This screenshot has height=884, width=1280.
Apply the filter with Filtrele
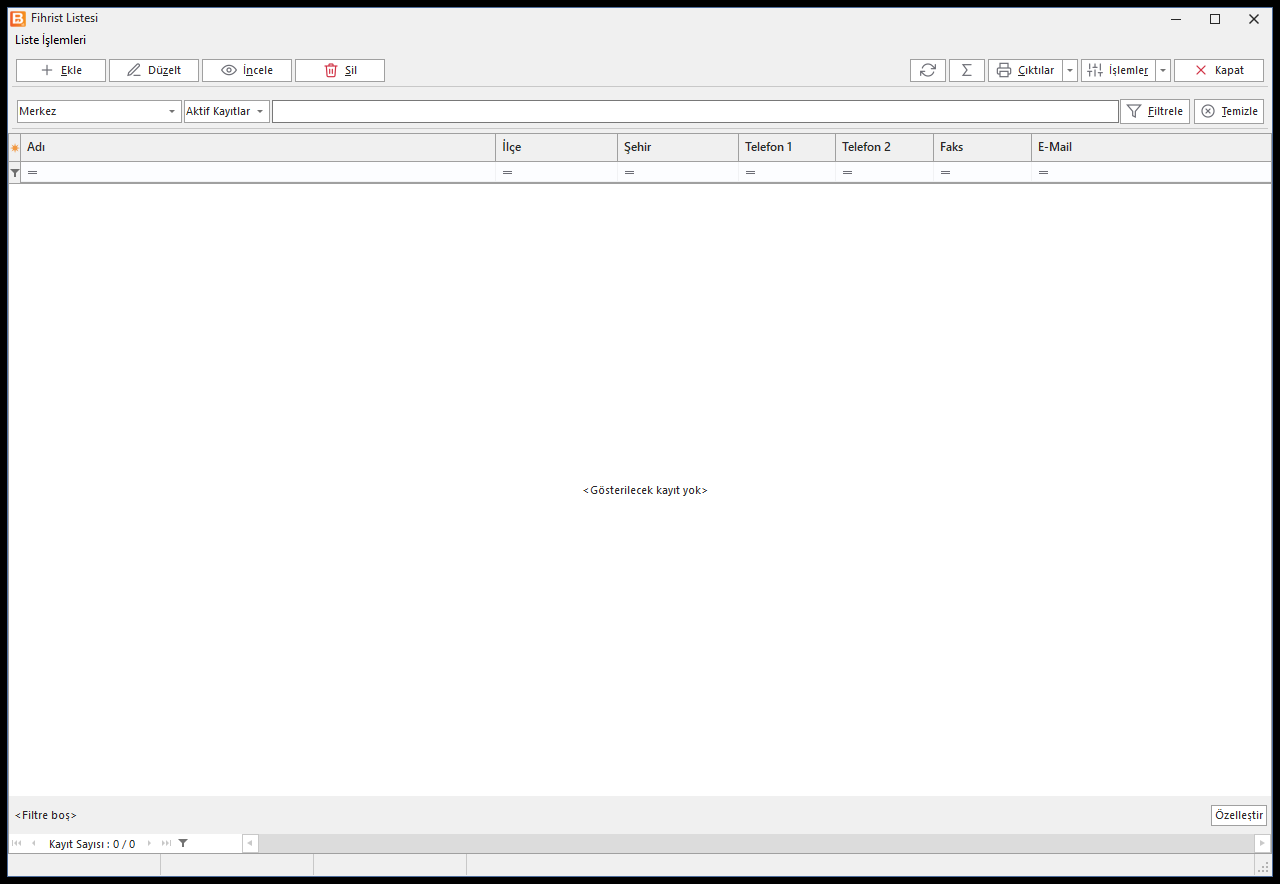1155,111
